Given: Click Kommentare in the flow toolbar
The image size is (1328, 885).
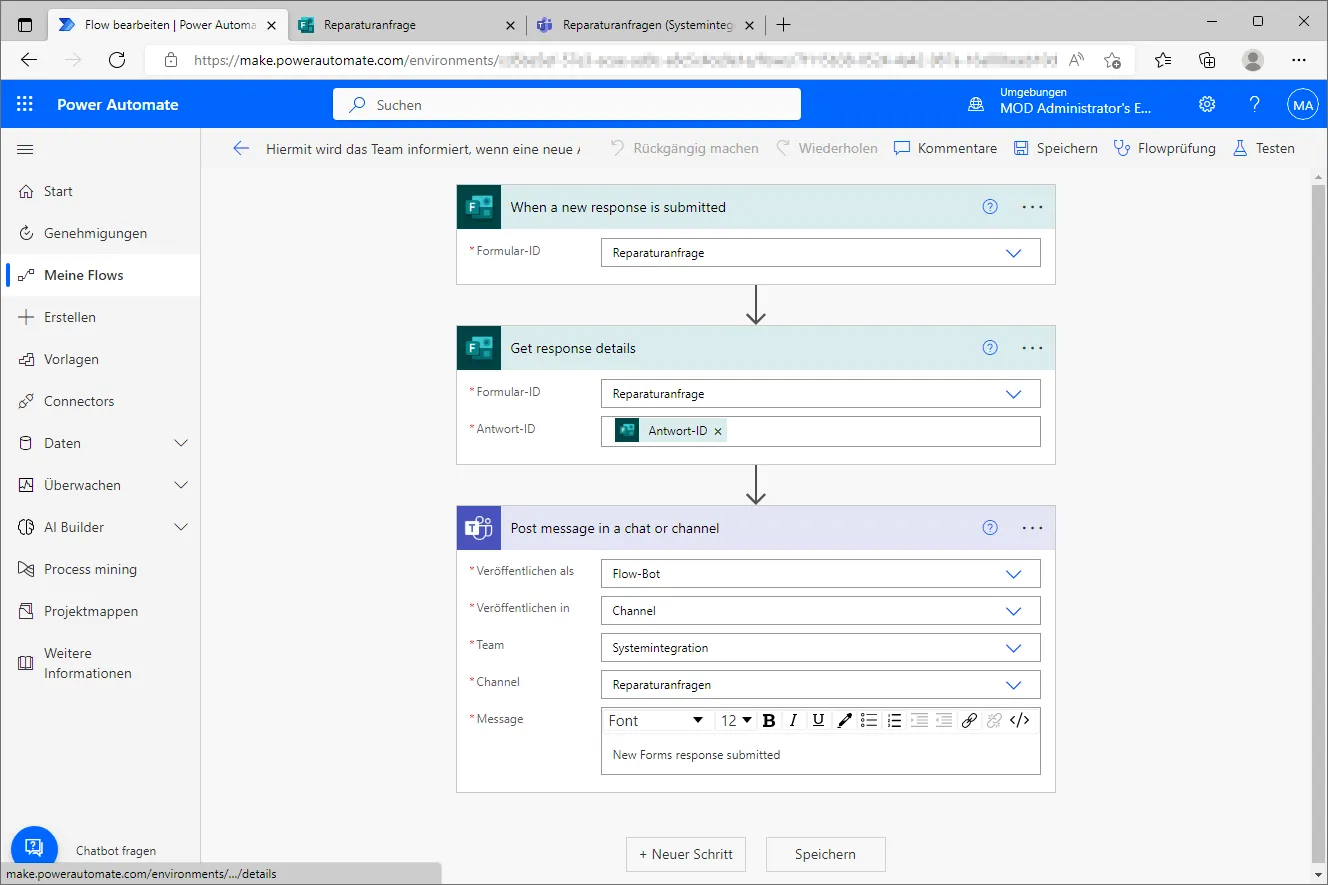Looking at the screenshot, I should (945, 148).
